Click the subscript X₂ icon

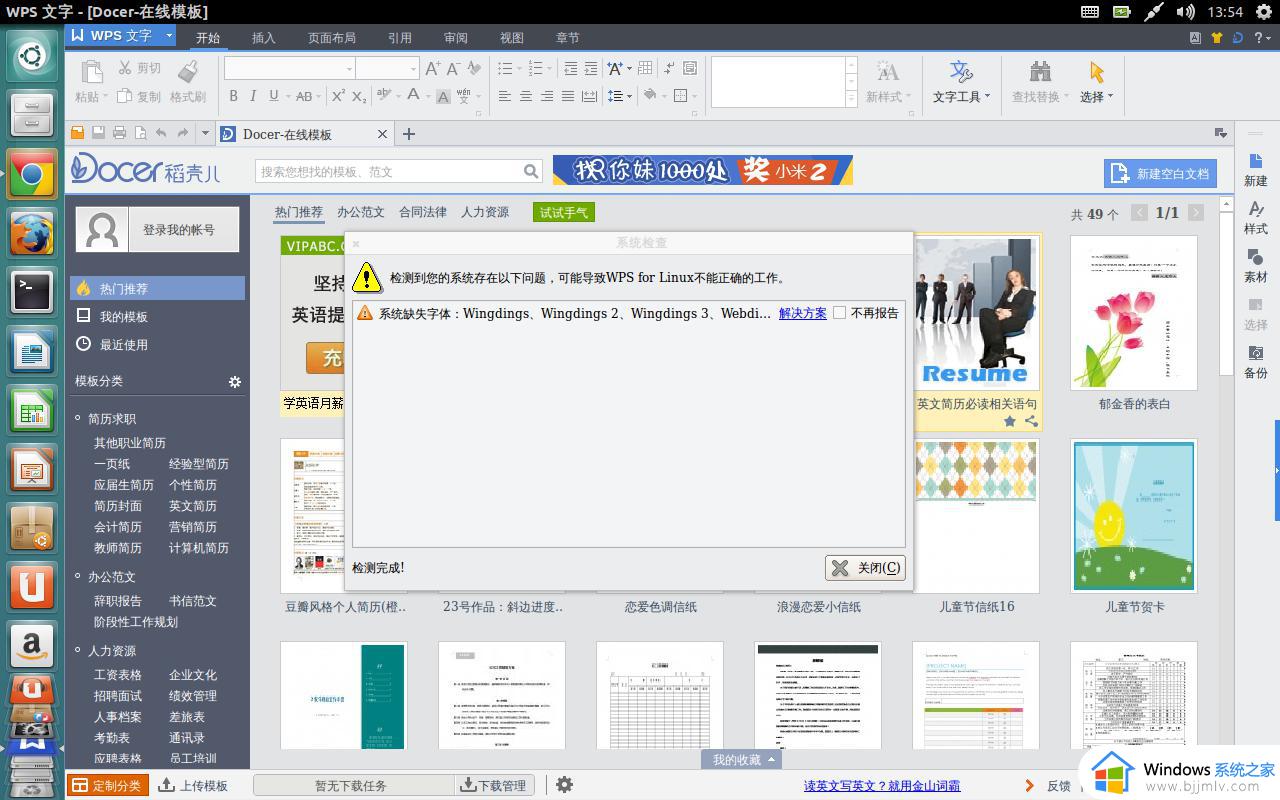coord(359,96)
